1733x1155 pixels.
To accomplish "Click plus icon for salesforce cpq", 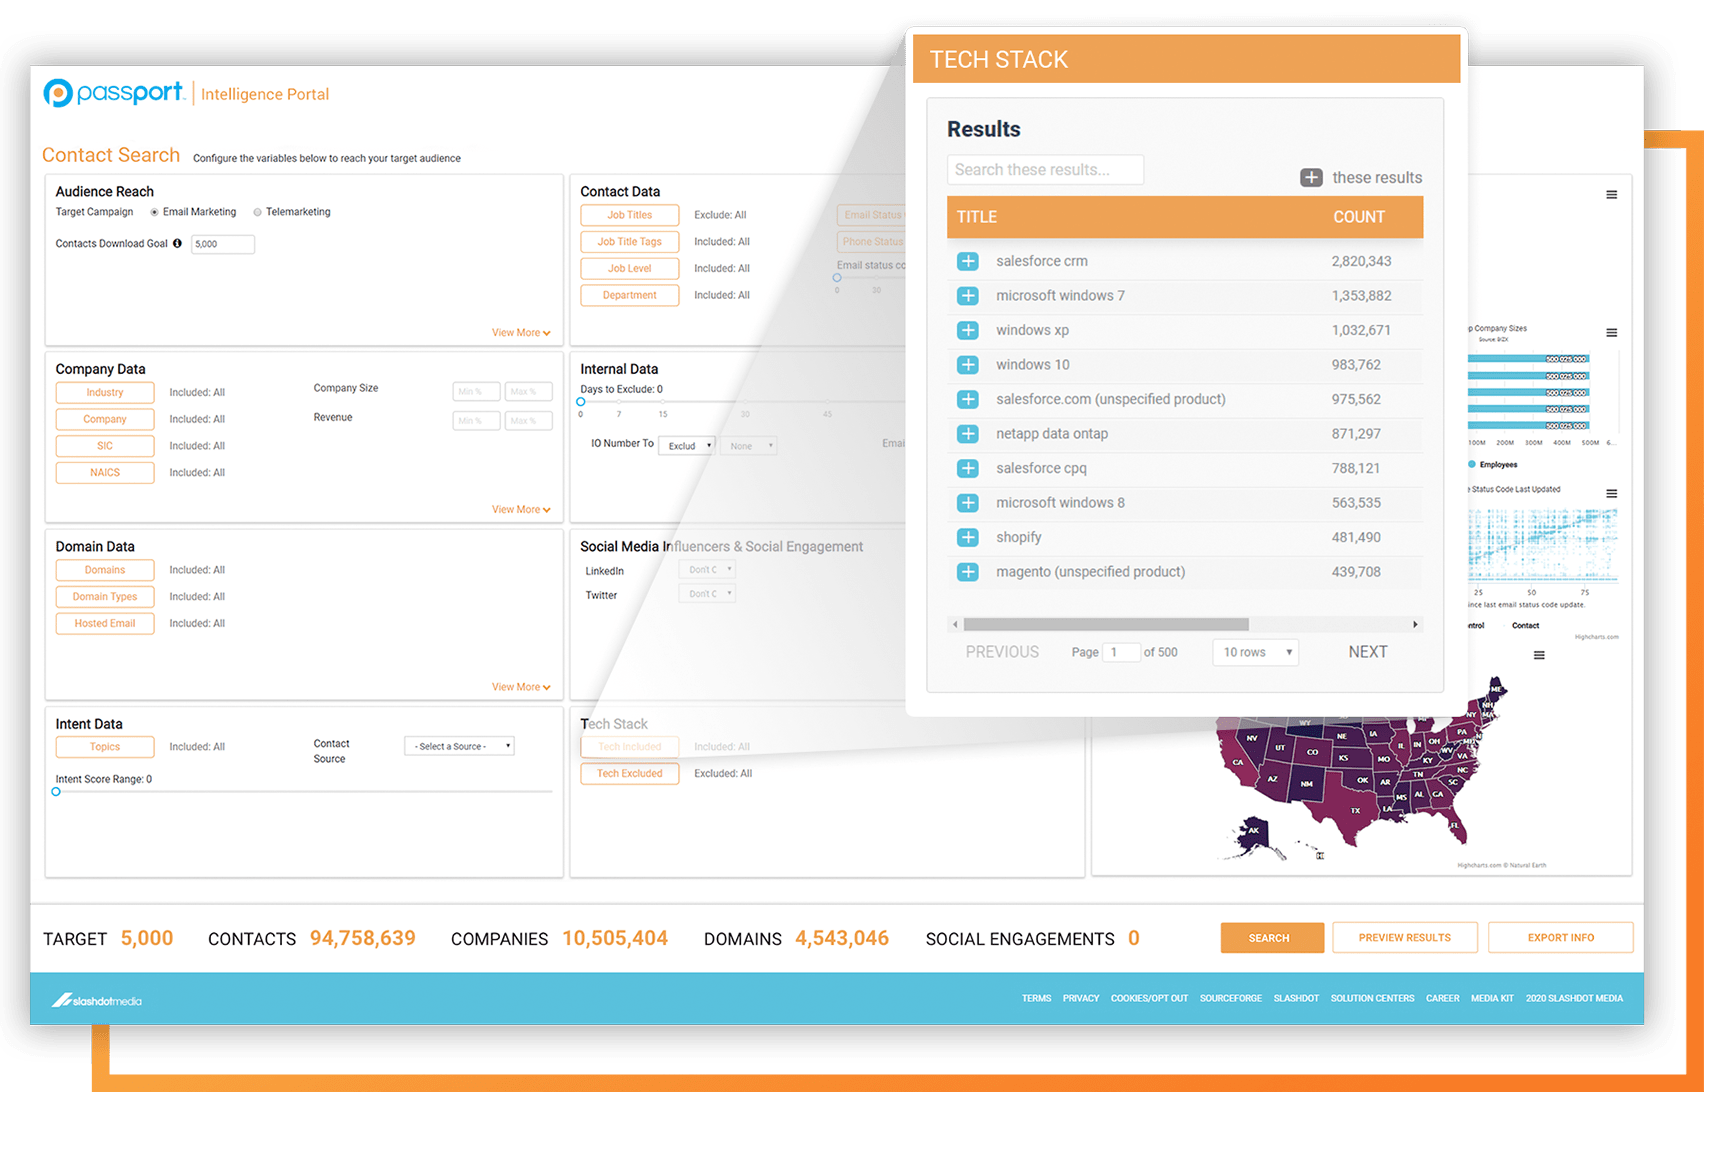I will tap(968, 468).
